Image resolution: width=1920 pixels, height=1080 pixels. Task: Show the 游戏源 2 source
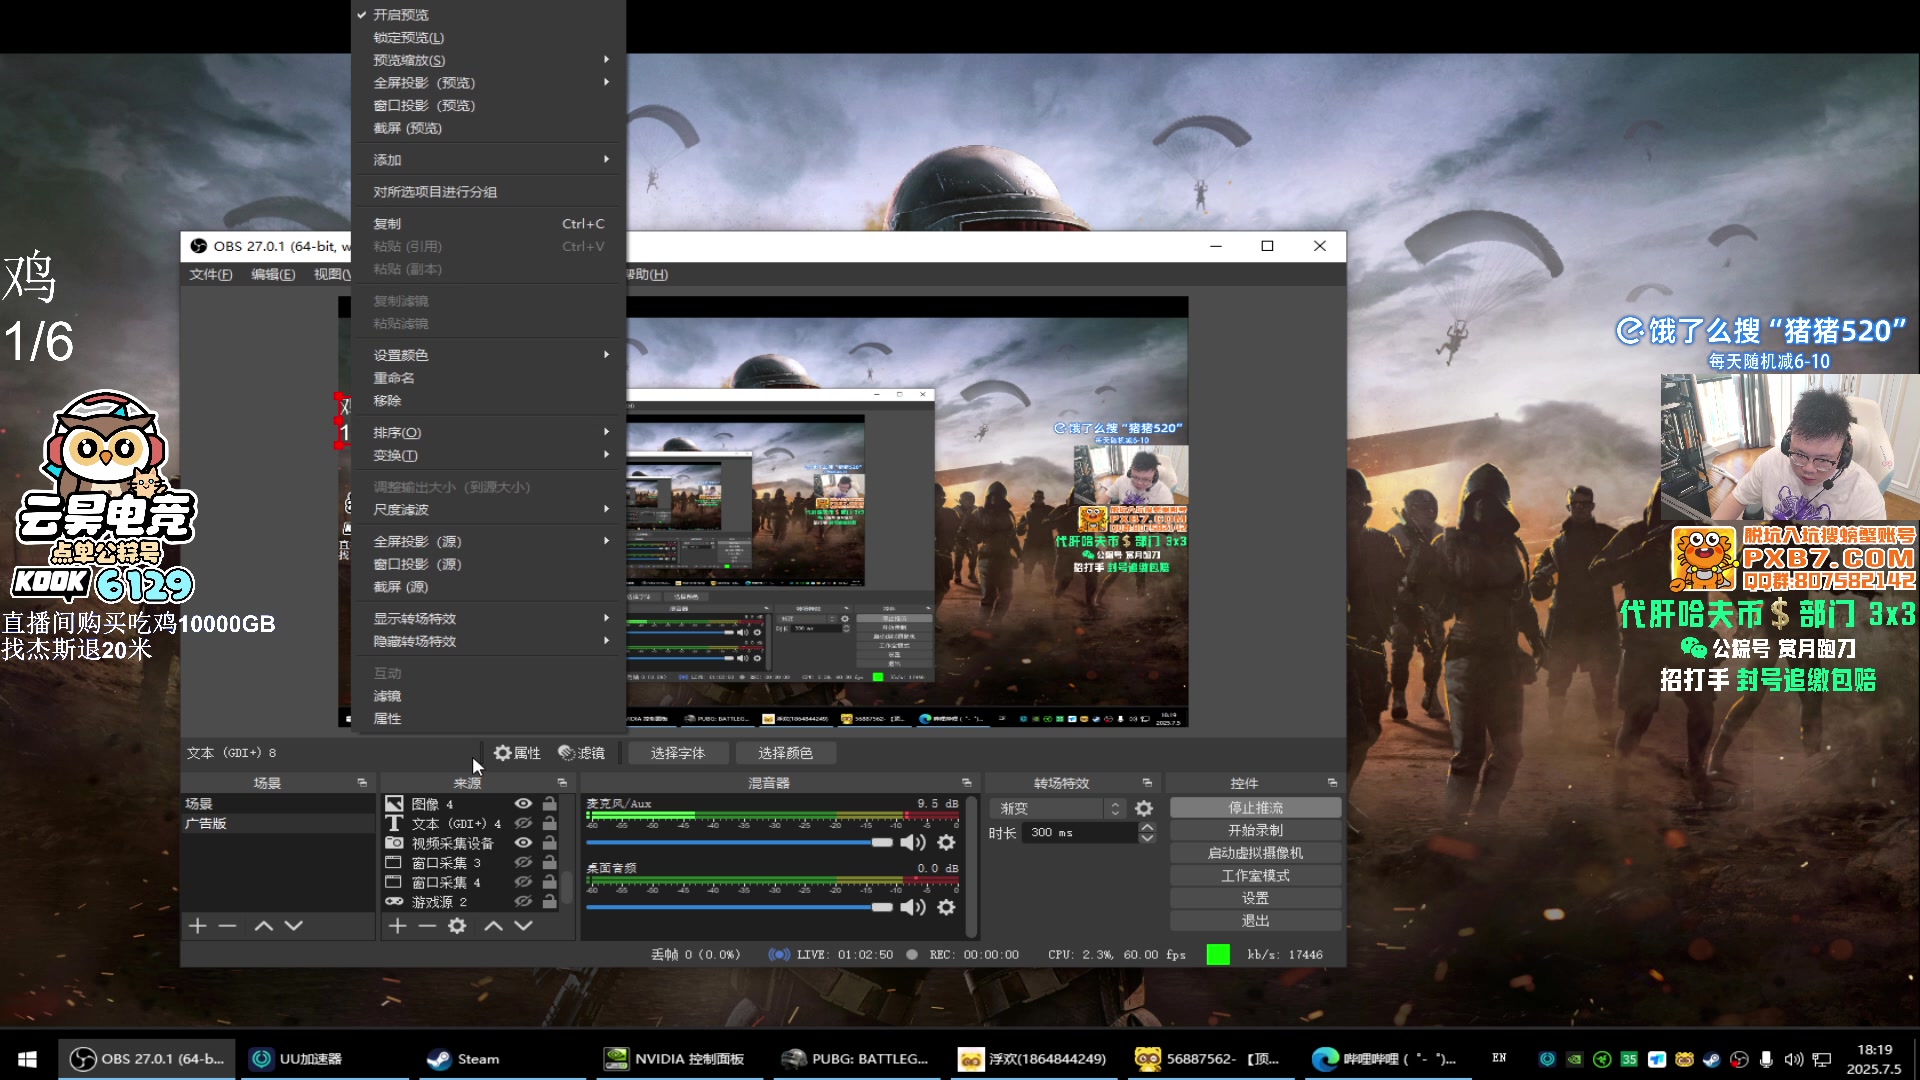tap(523, 902)
